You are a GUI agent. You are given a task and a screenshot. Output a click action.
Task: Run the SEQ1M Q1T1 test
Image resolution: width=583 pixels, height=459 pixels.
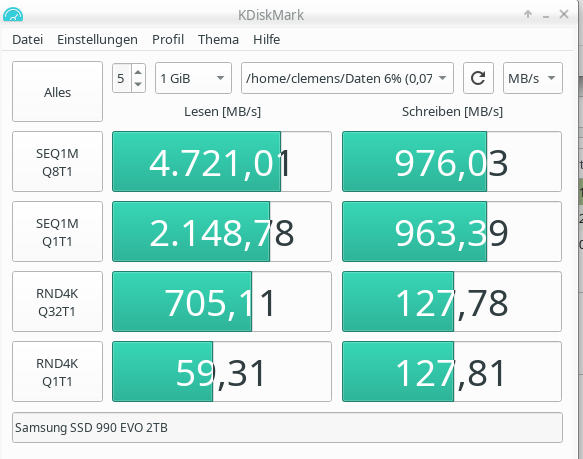tap(57, 232)
